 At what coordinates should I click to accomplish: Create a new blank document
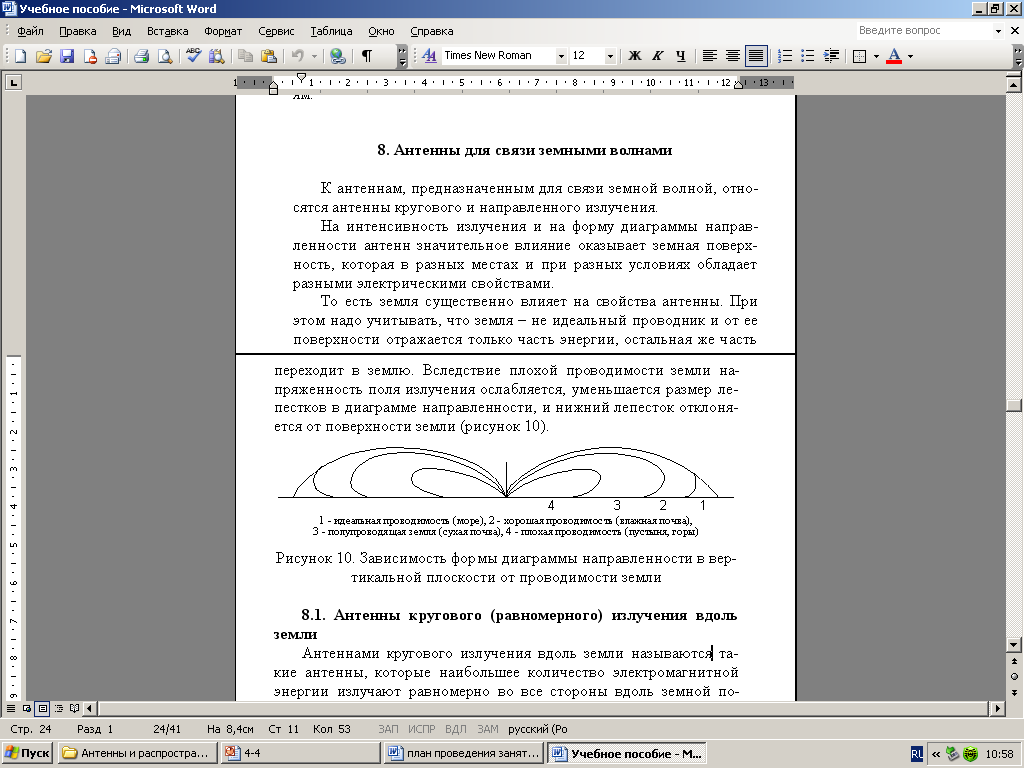click(x=20, y=56)
